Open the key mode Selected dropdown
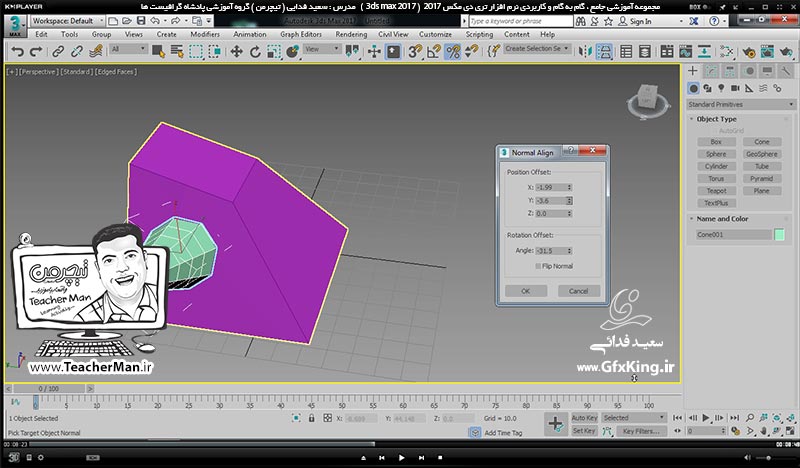This screenshot has width=800, height=468. 634,417
